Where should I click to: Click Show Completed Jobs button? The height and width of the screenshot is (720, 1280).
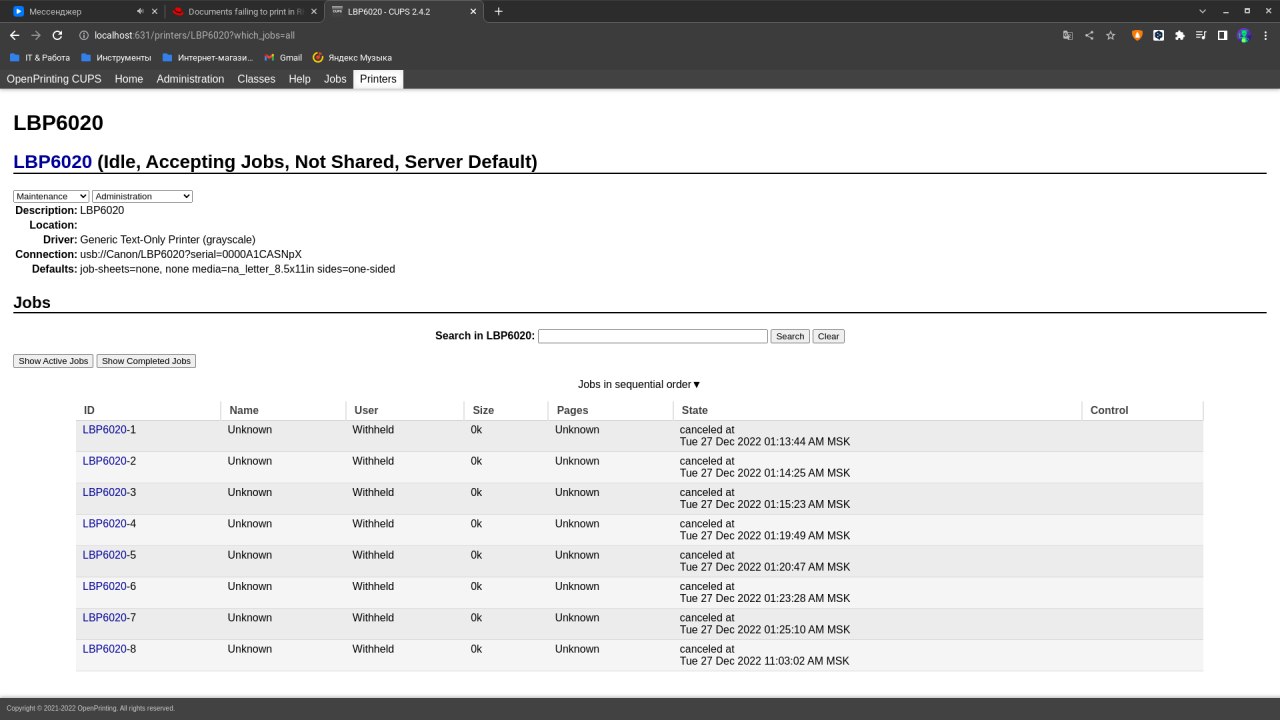(x=146, y=361)
